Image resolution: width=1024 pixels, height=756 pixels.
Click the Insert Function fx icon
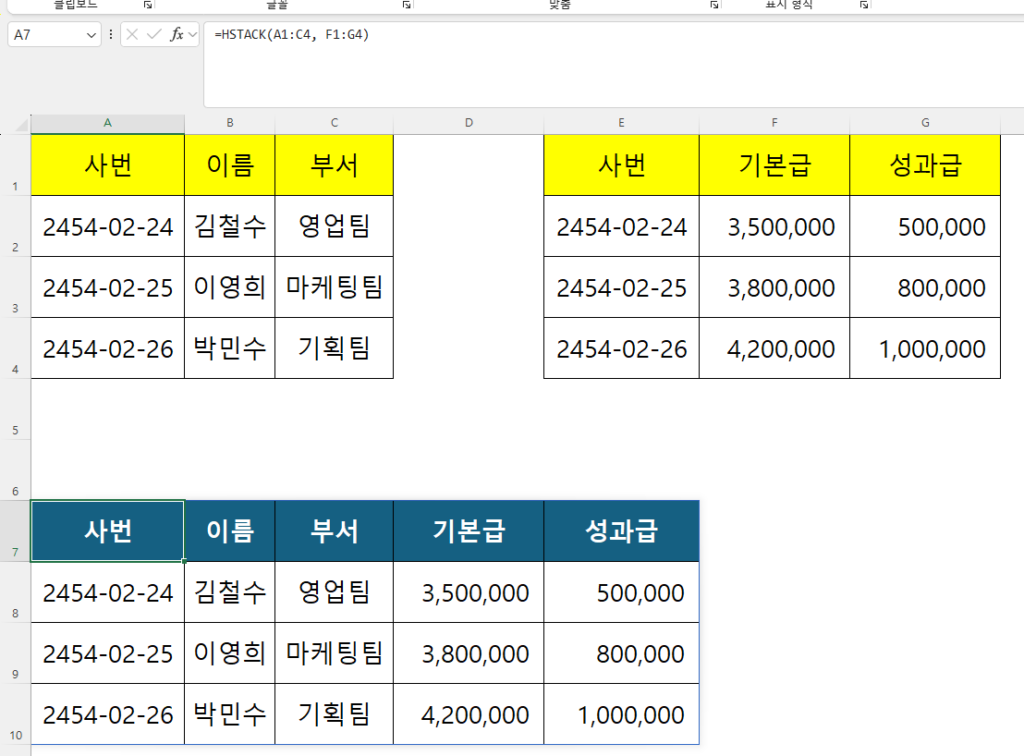pos(176,35)
